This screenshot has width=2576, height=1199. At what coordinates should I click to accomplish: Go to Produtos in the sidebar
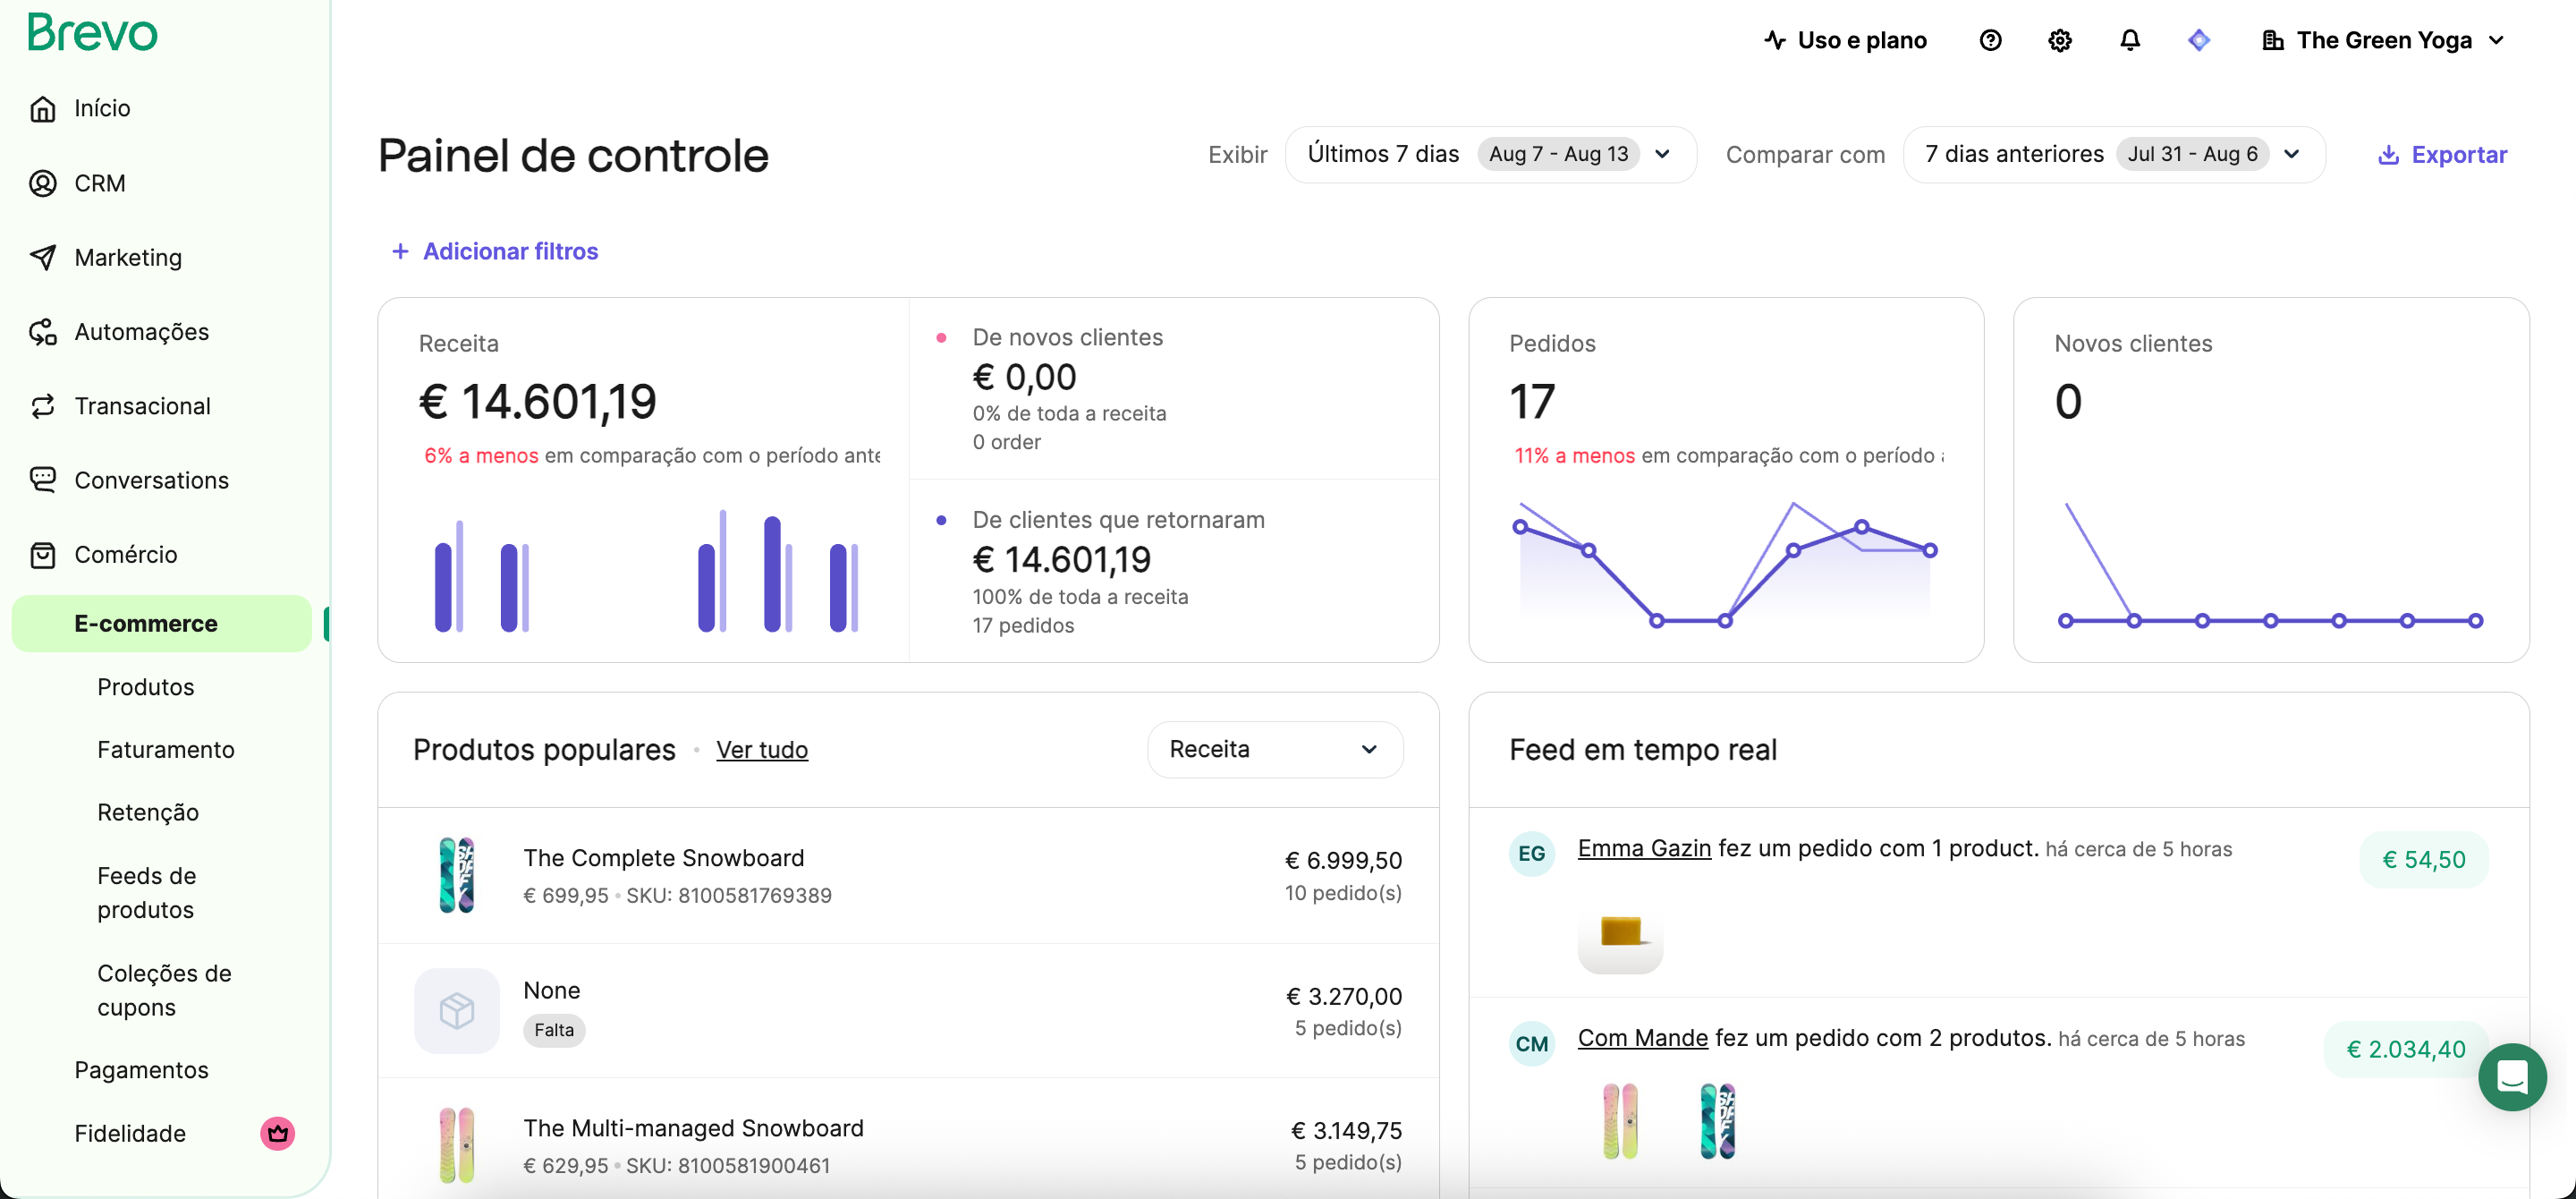[145, 687]
